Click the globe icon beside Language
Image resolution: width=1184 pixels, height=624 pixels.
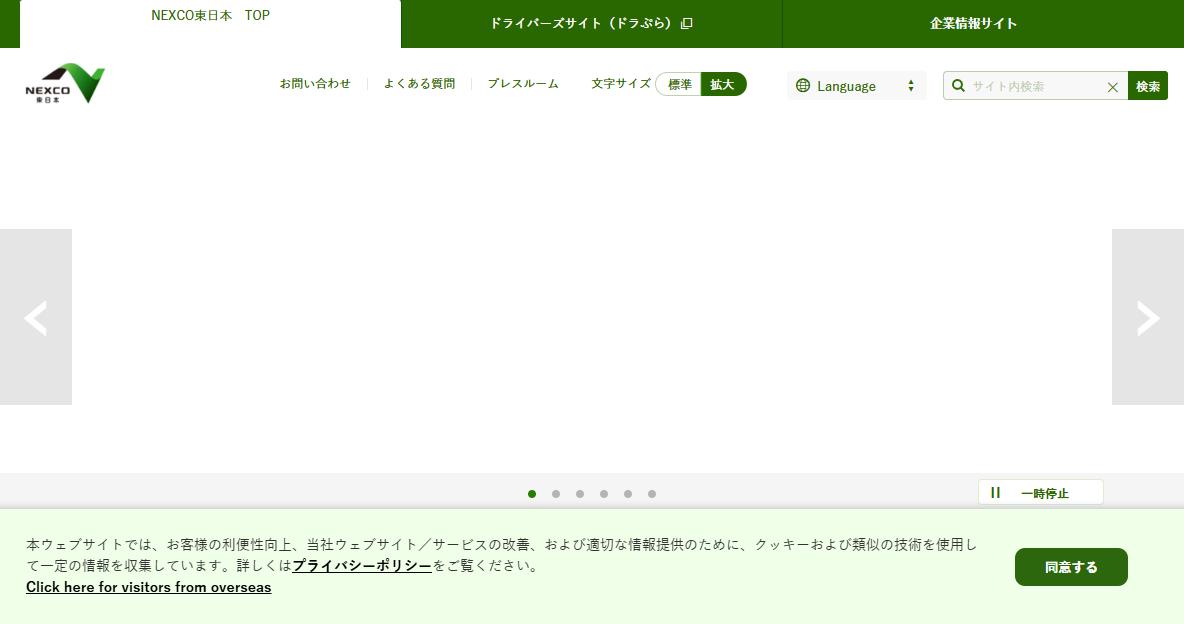point(803,85)
